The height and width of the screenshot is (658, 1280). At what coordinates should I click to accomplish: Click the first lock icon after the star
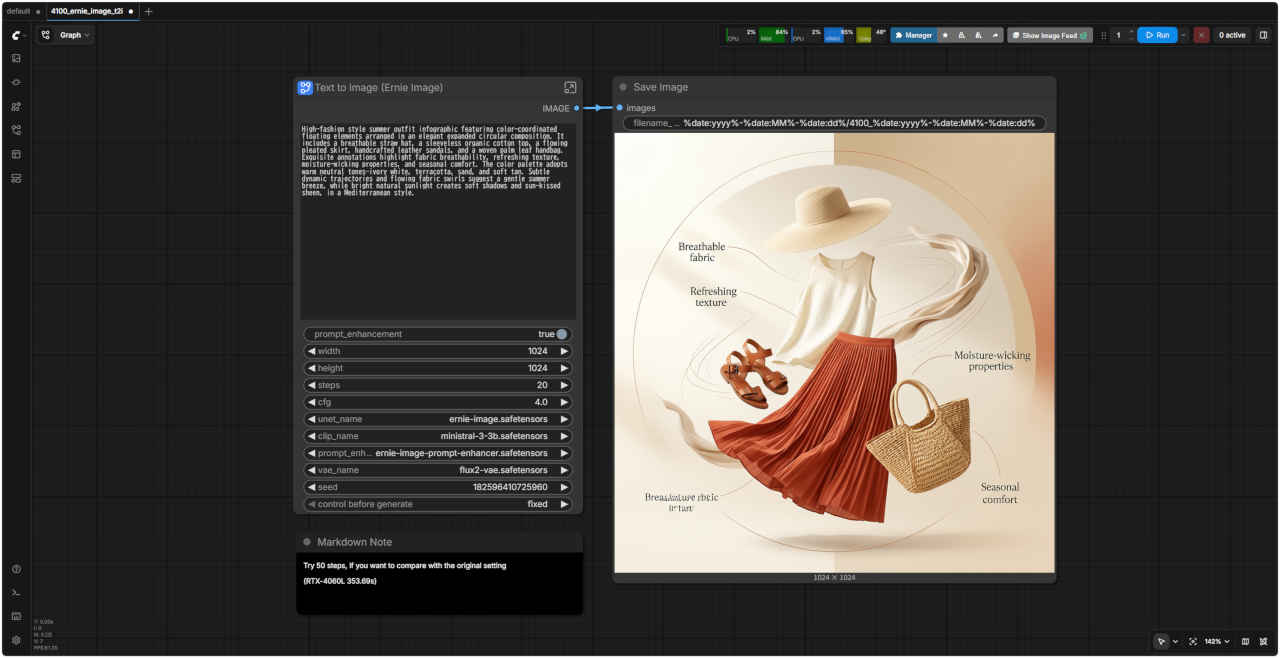tap(962, 35)
